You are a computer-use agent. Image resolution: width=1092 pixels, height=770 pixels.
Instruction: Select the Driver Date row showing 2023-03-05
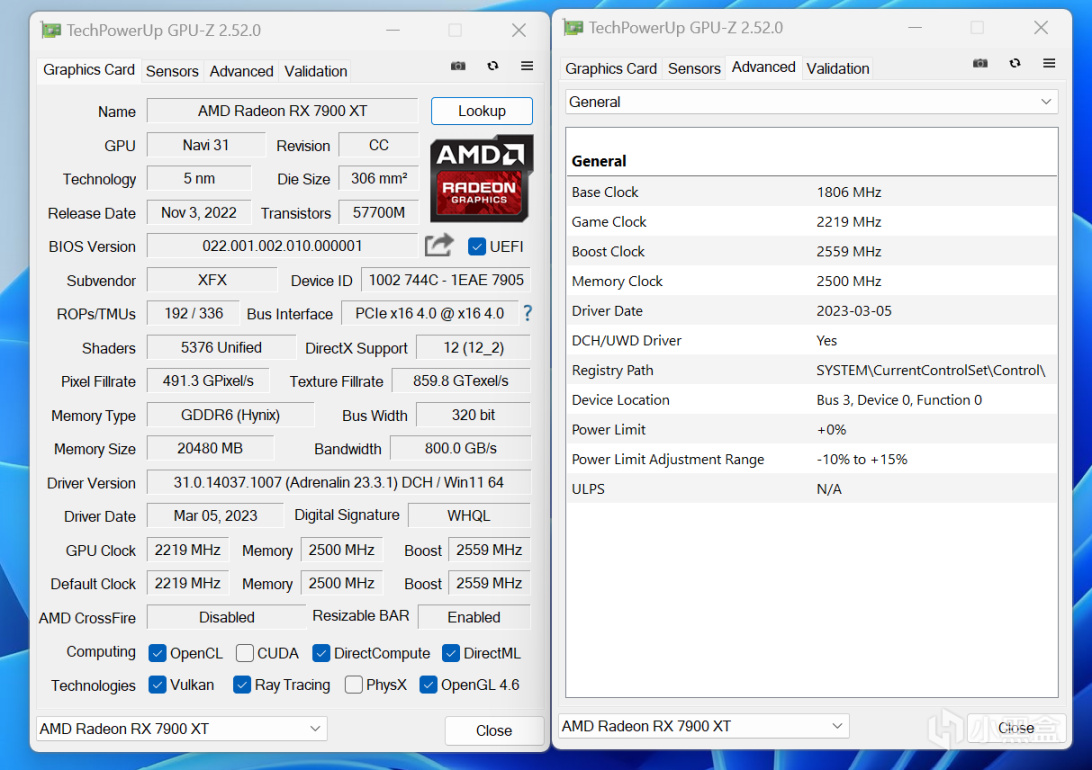pos(811,311)
